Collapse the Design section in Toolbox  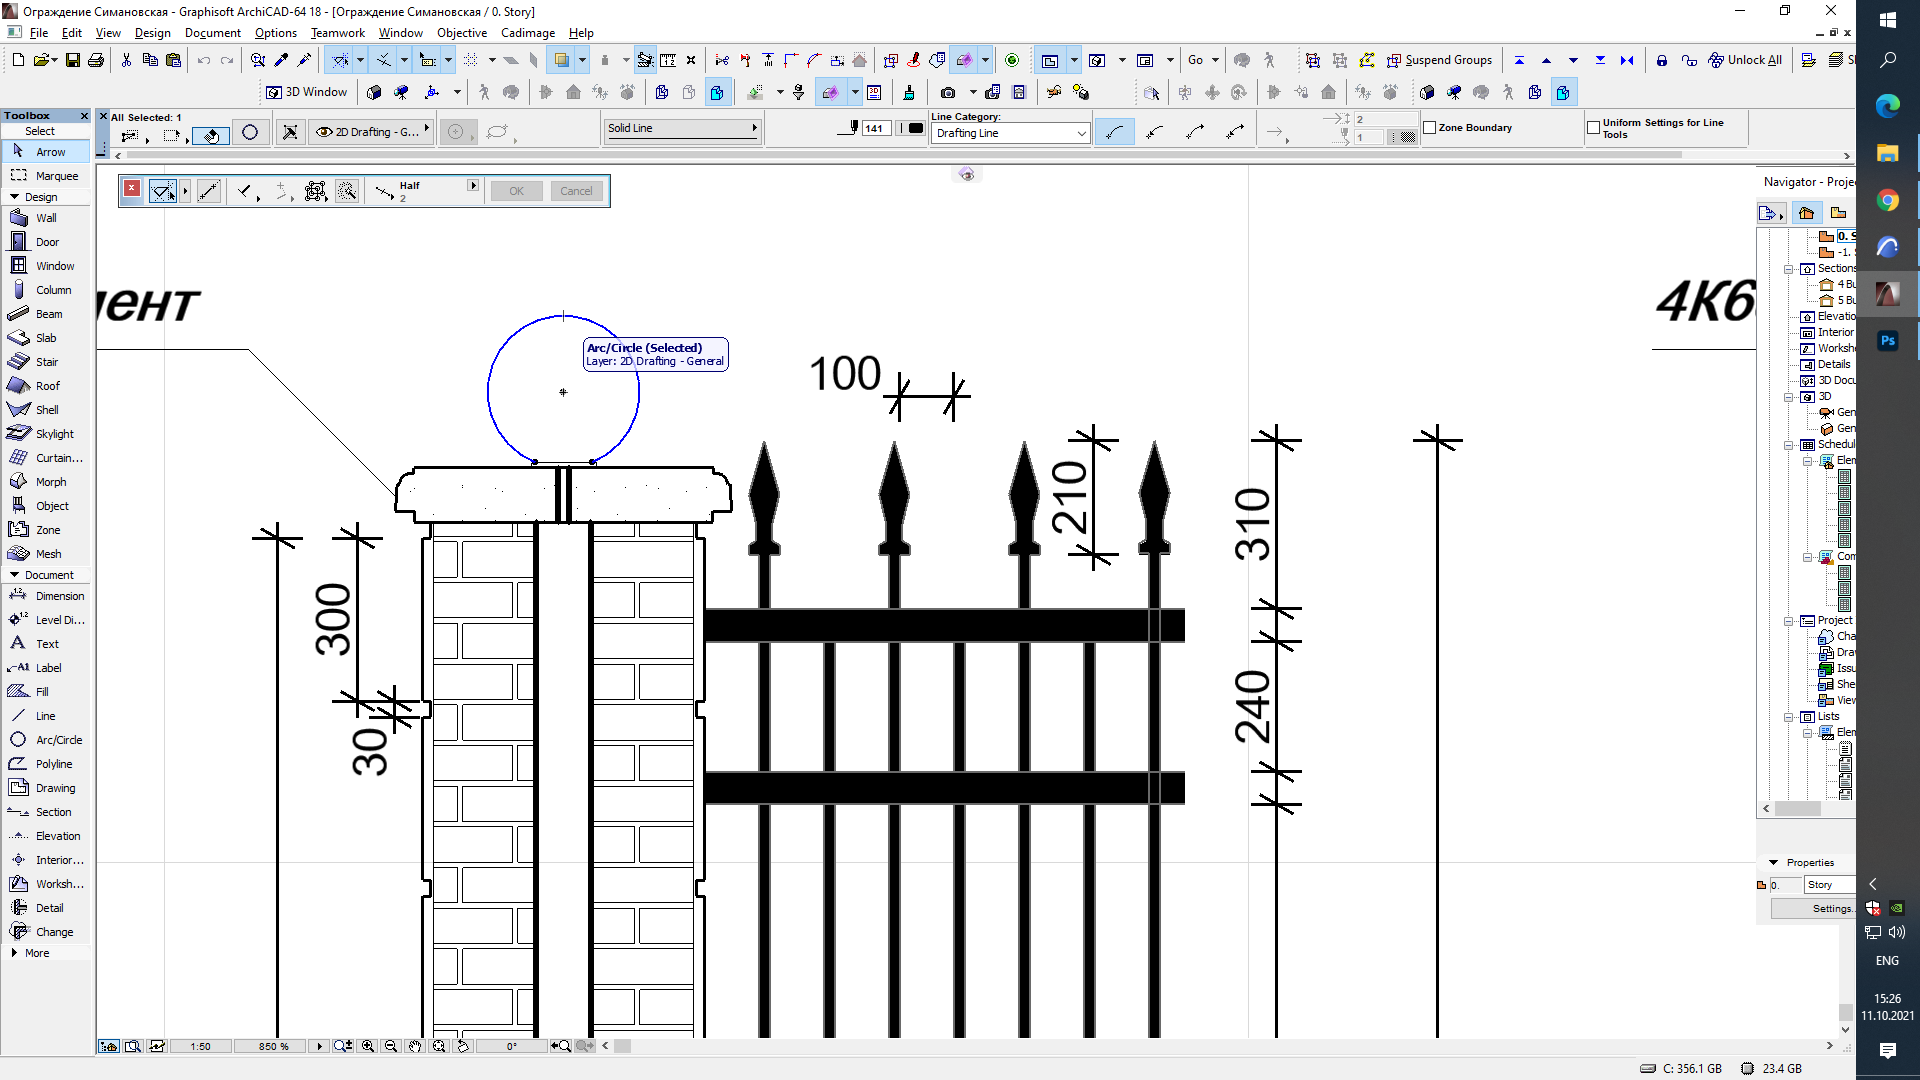pos(15,197)
